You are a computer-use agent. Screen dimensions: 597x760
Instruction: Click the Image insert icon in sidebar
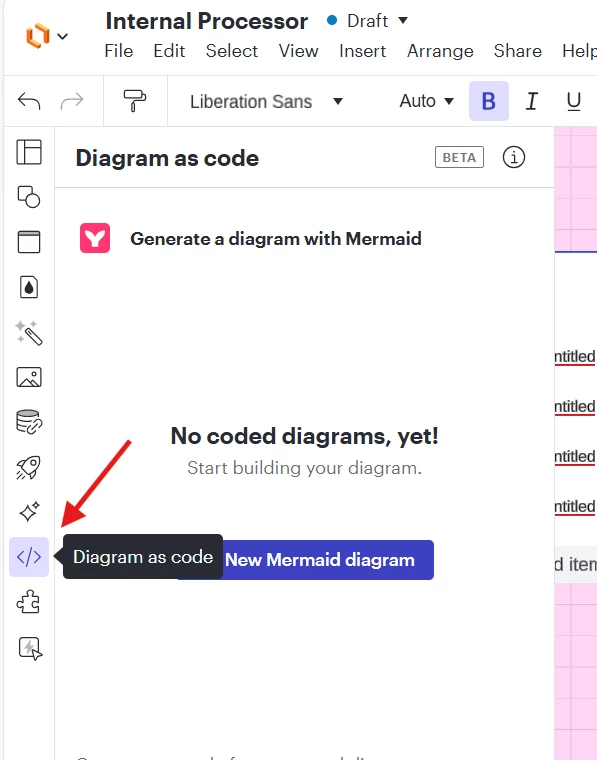pos(29,377)
